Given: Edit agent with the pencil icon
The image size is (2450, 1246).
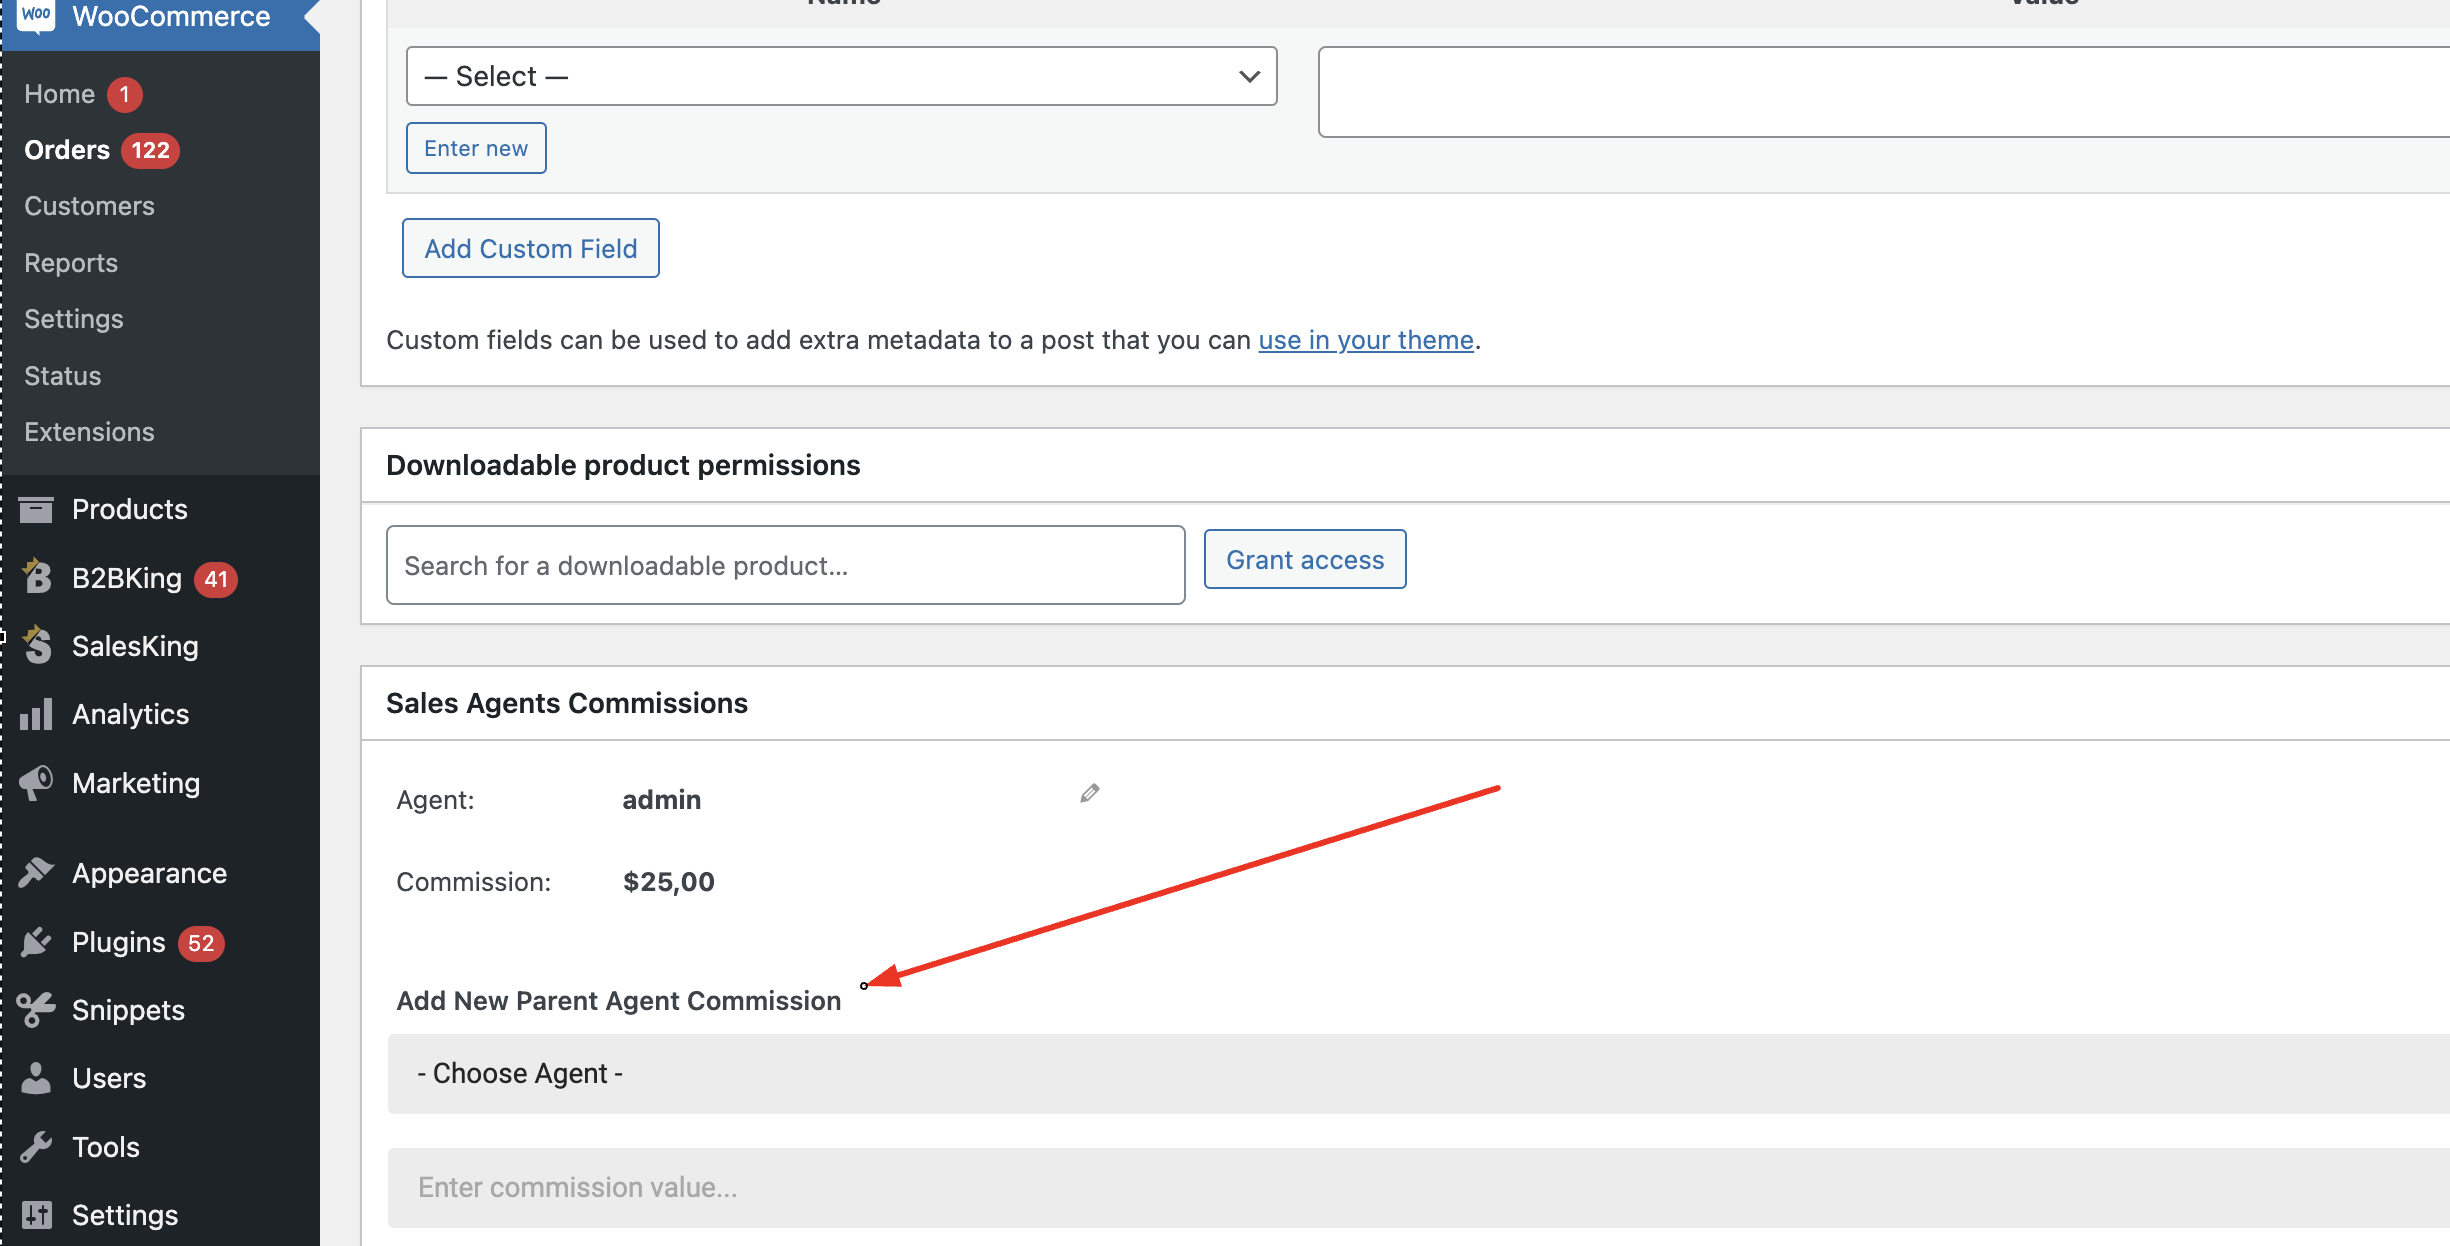Looking at the screenshot, I should 1090,793.
